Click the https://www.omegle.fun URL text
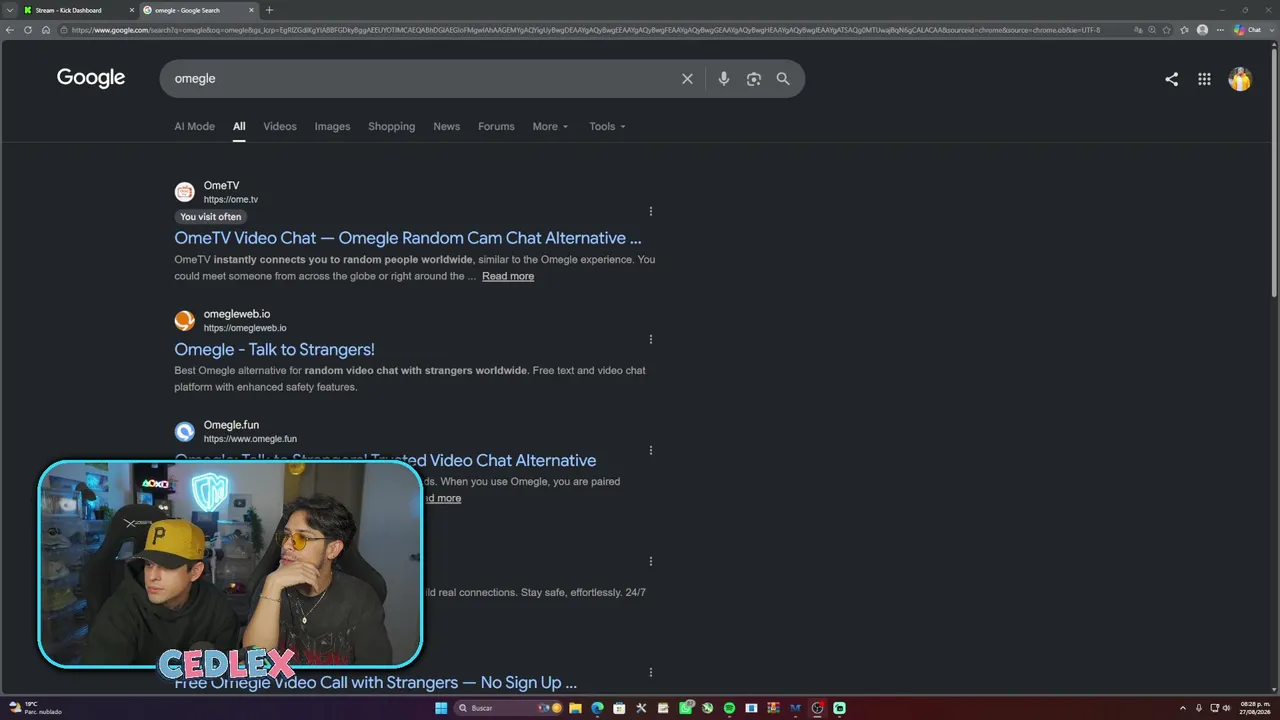 tap(250, 439)
